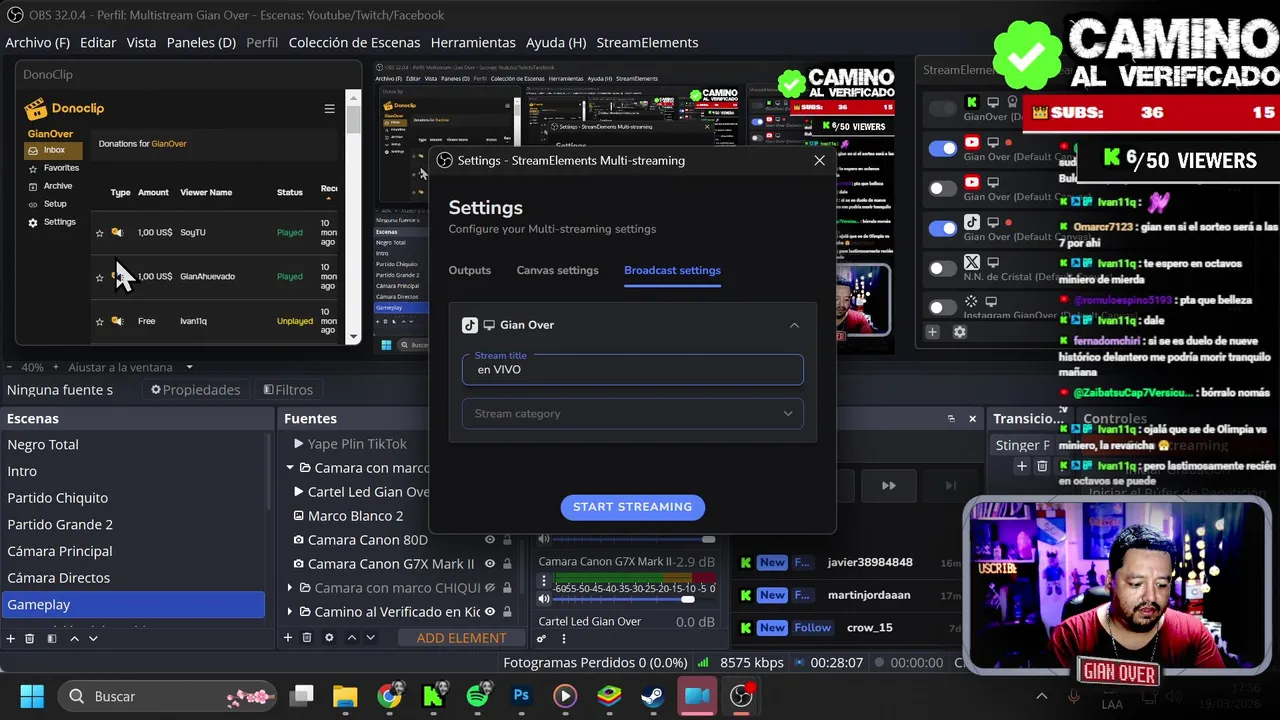Open Chrome from the taskbar
Image resolution: width=1280 pixels, height=720 pixels.
pyautogui.click(x=389, y=696)
